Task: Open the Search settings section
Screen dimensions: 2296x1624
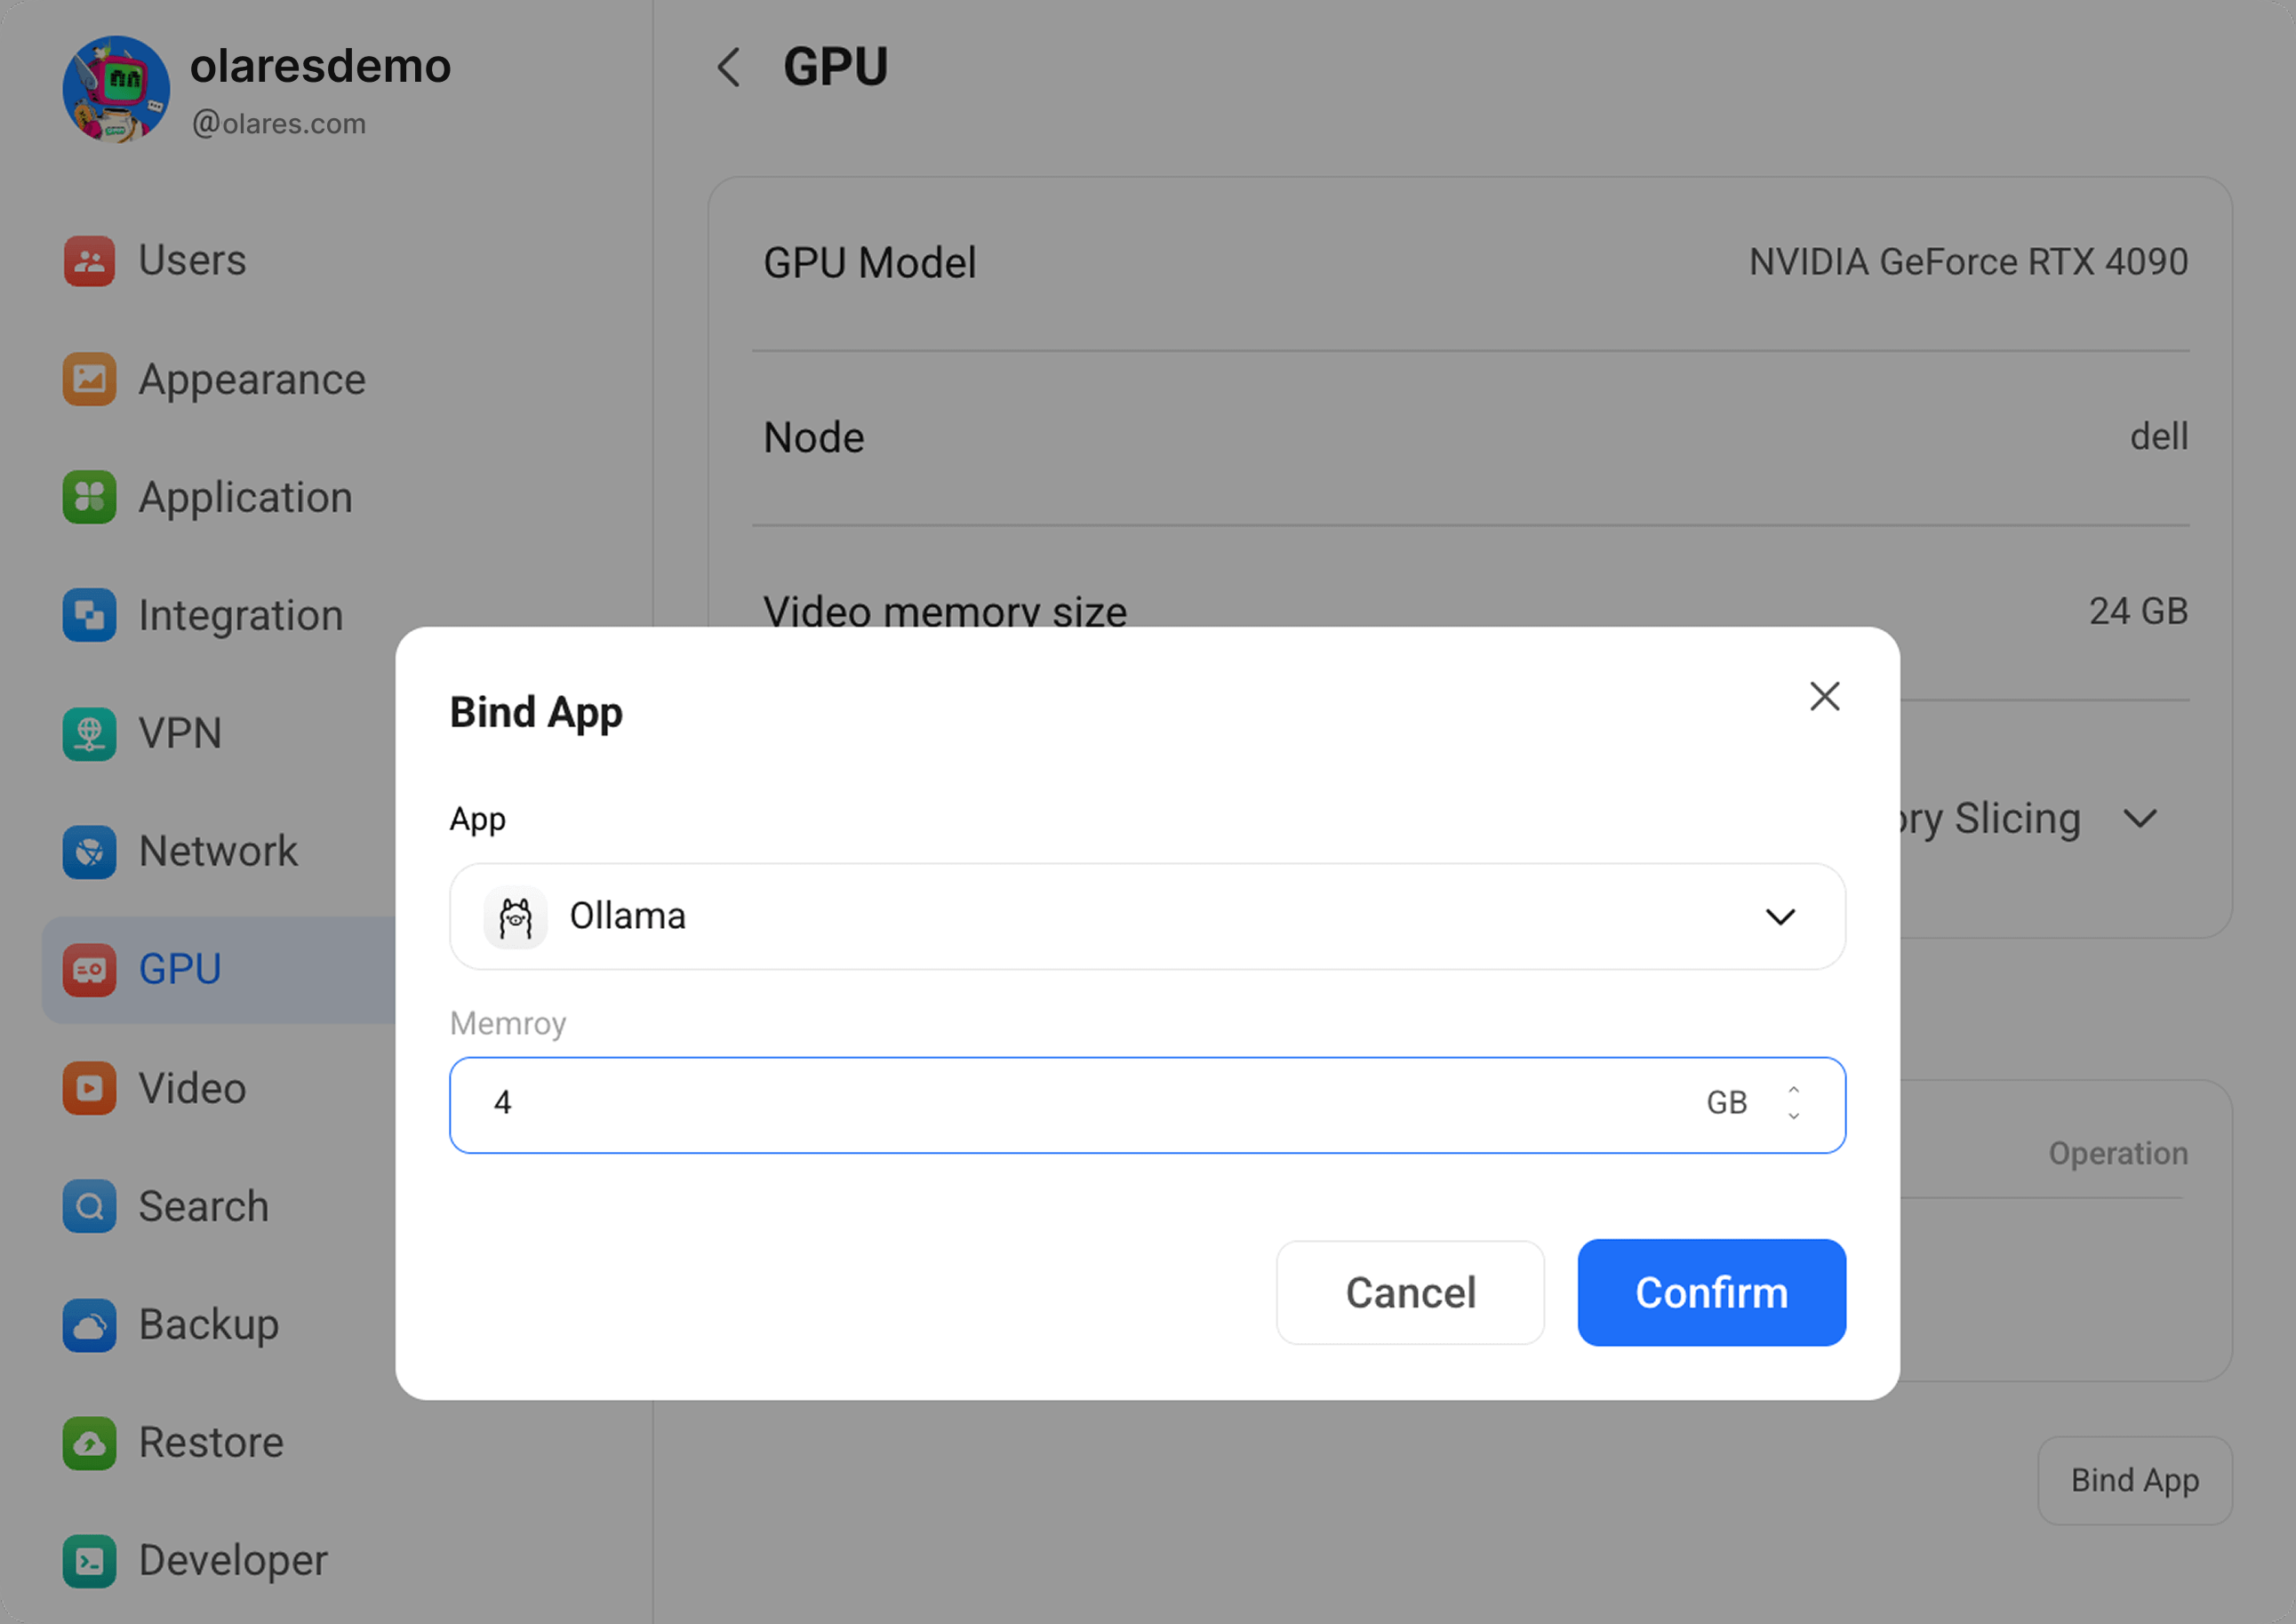Action: coord(203,1207)
